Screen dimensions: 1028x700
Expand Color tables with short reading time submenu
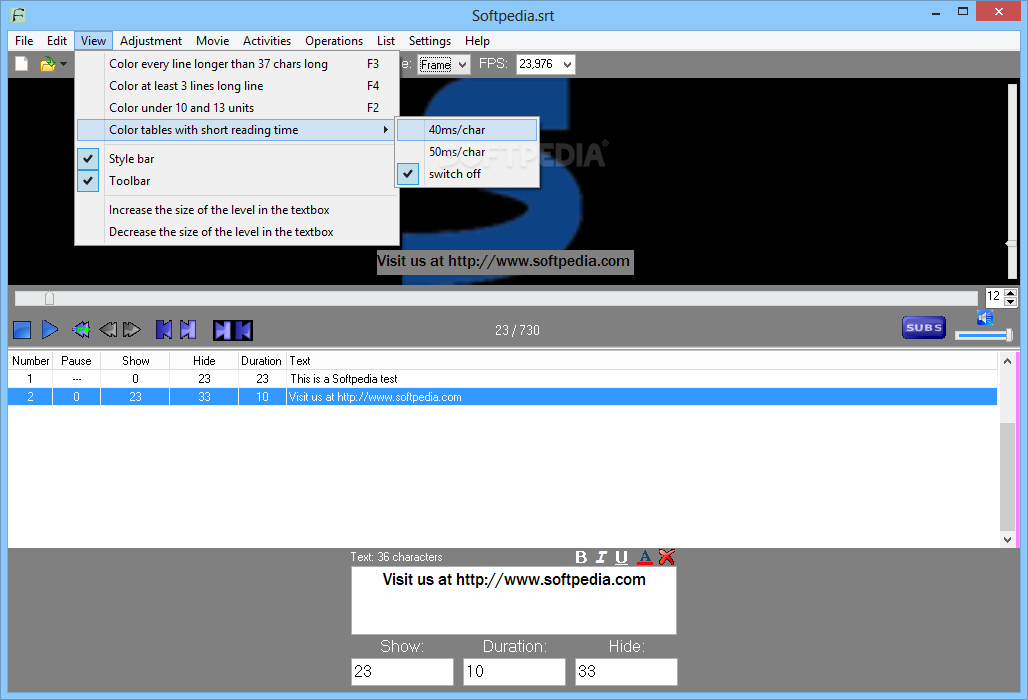point(236,130)
